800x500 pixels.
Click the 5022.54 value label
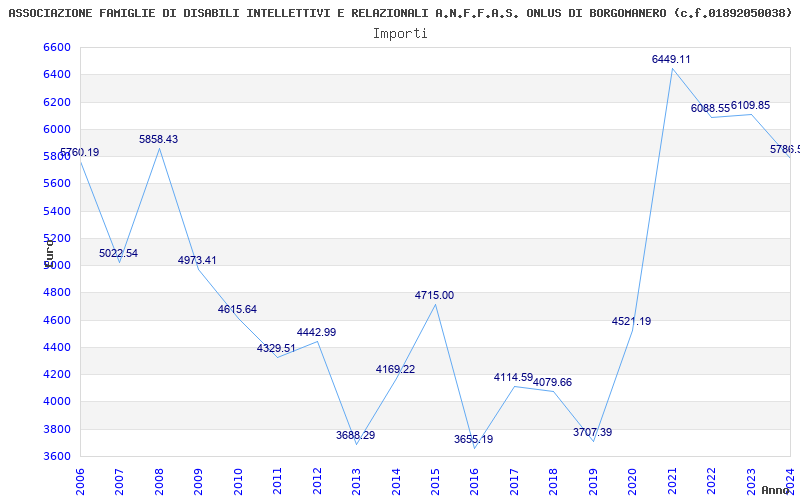pyautogui.click(x=118, y=254)
